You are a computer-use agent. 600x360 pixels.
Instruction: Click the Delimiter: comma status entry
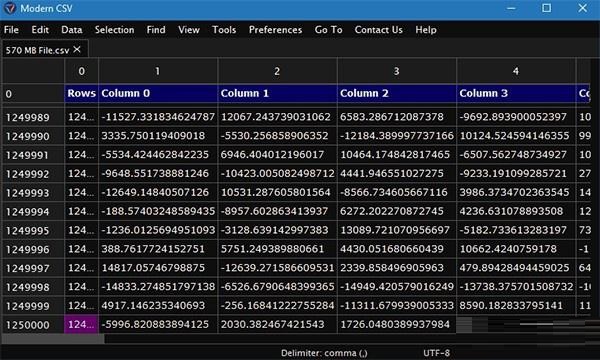tap(324, 353)
